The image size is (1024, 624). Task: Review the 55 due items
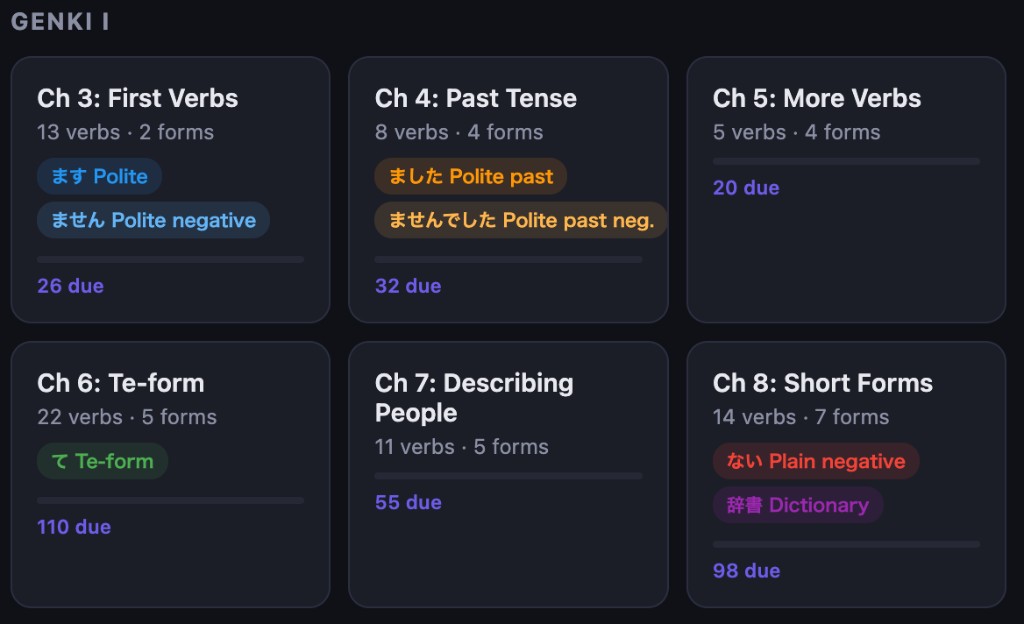tap(408, 502)
